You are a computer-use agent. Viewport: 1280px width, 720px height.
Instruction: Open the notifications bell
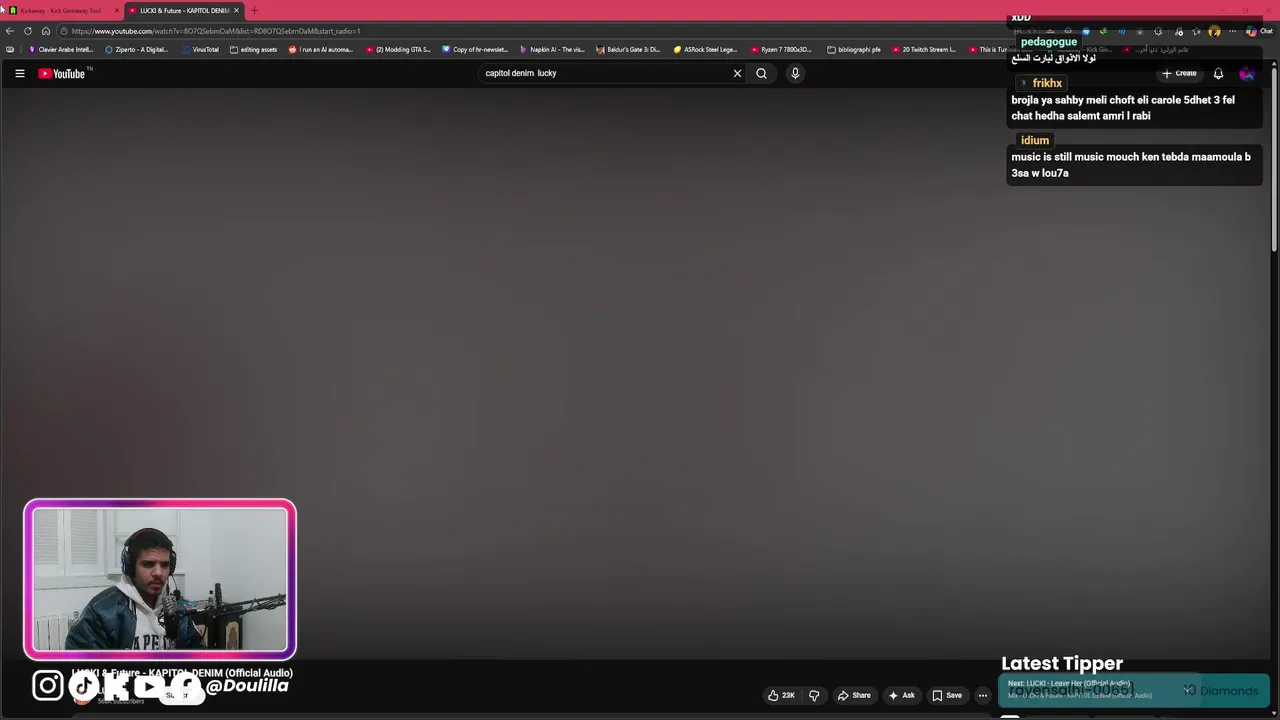coord(1218,73)
